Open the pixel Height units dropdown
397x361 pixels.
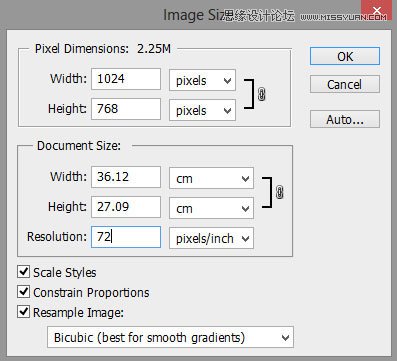[202, 110]
